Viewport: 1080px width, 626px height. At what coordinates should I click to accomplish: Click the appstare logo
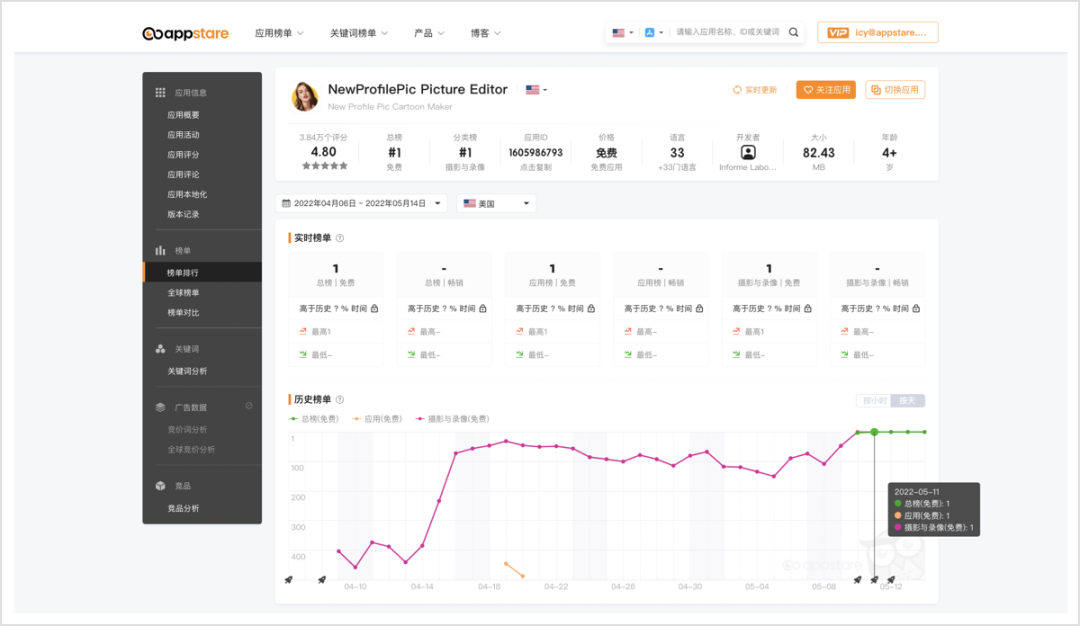(185, 33)
